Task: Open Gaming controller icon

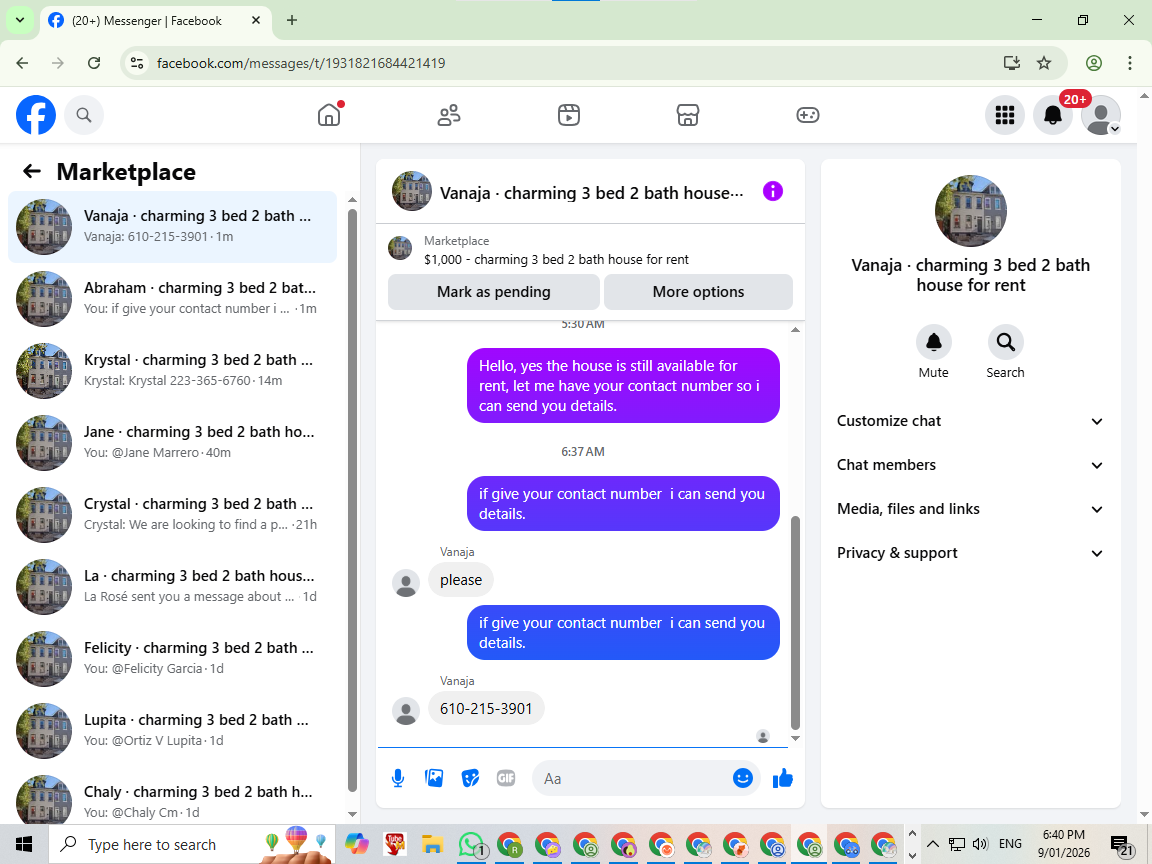Action: pyautogui.click(x=807, y=115)
